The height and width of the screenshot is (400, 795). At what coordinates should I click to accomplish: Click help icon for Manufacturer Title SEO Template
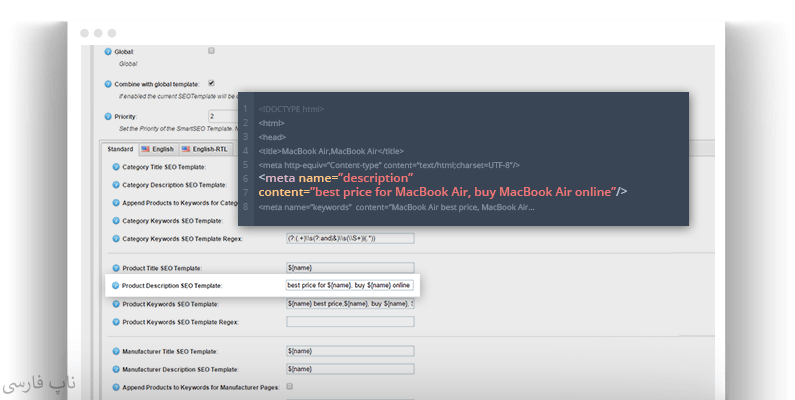[116, 351]
